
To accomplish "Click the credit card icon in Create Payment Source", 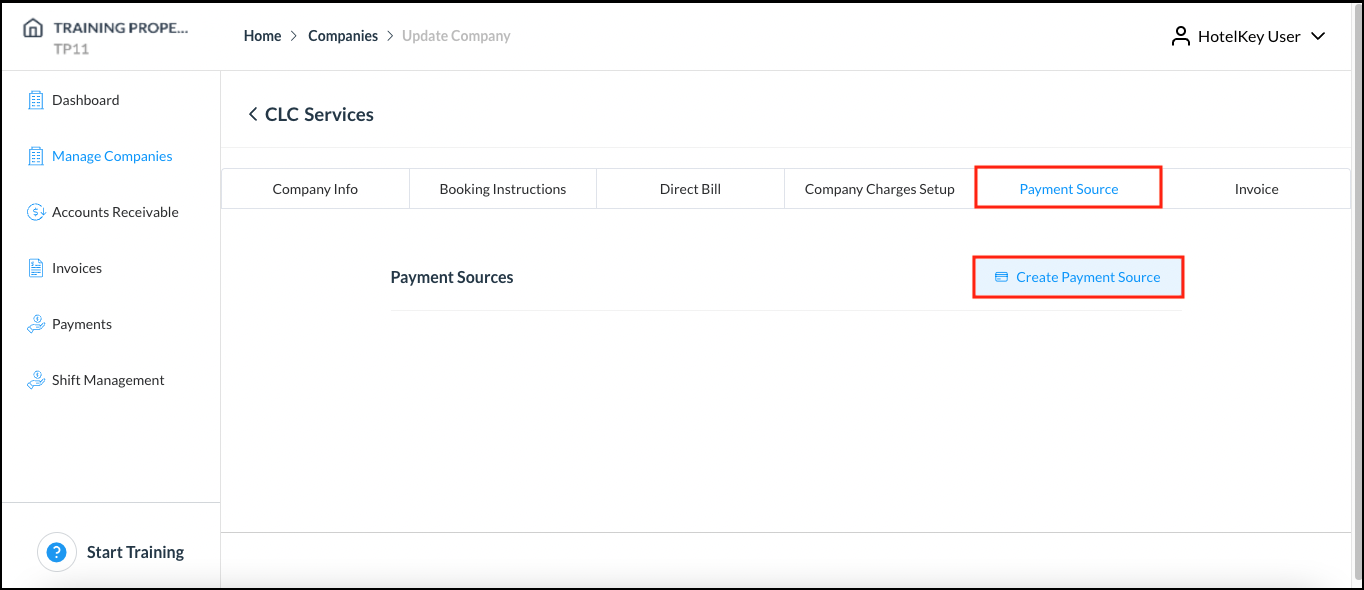I will 1002,277.
